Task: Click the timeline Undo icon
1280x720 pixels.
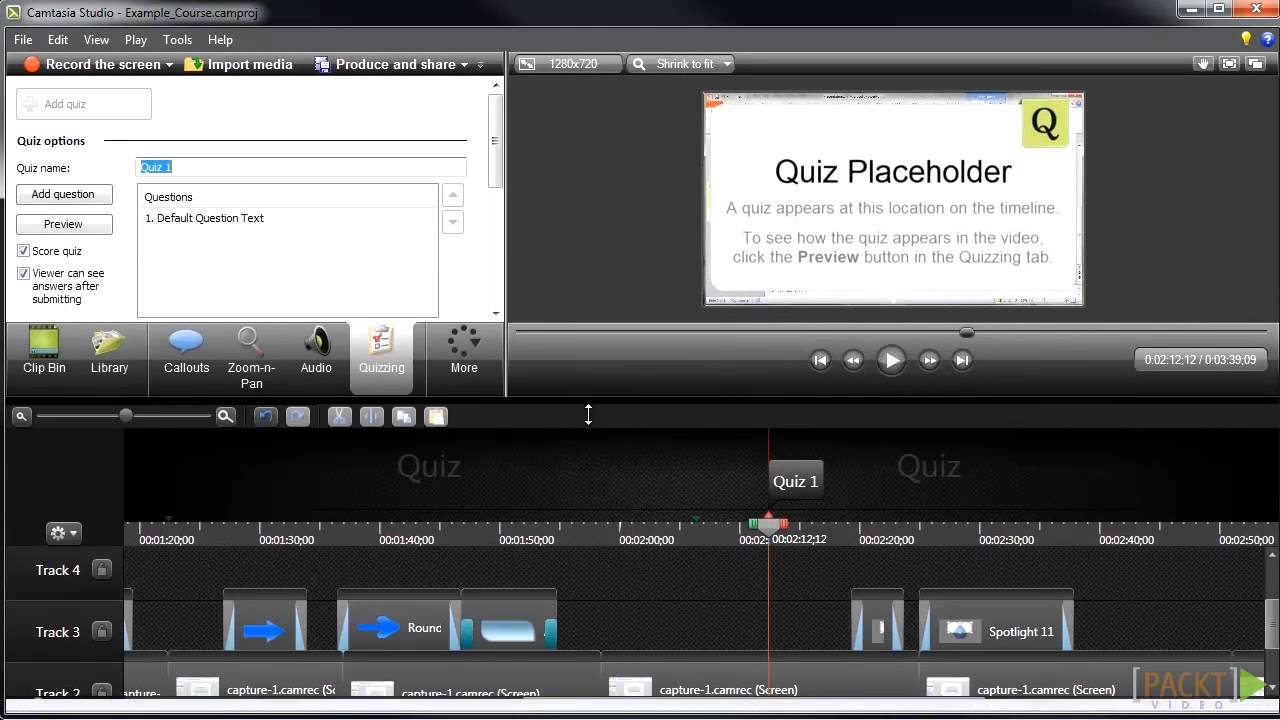Action: pyautogui.click(x=265, y=416)
